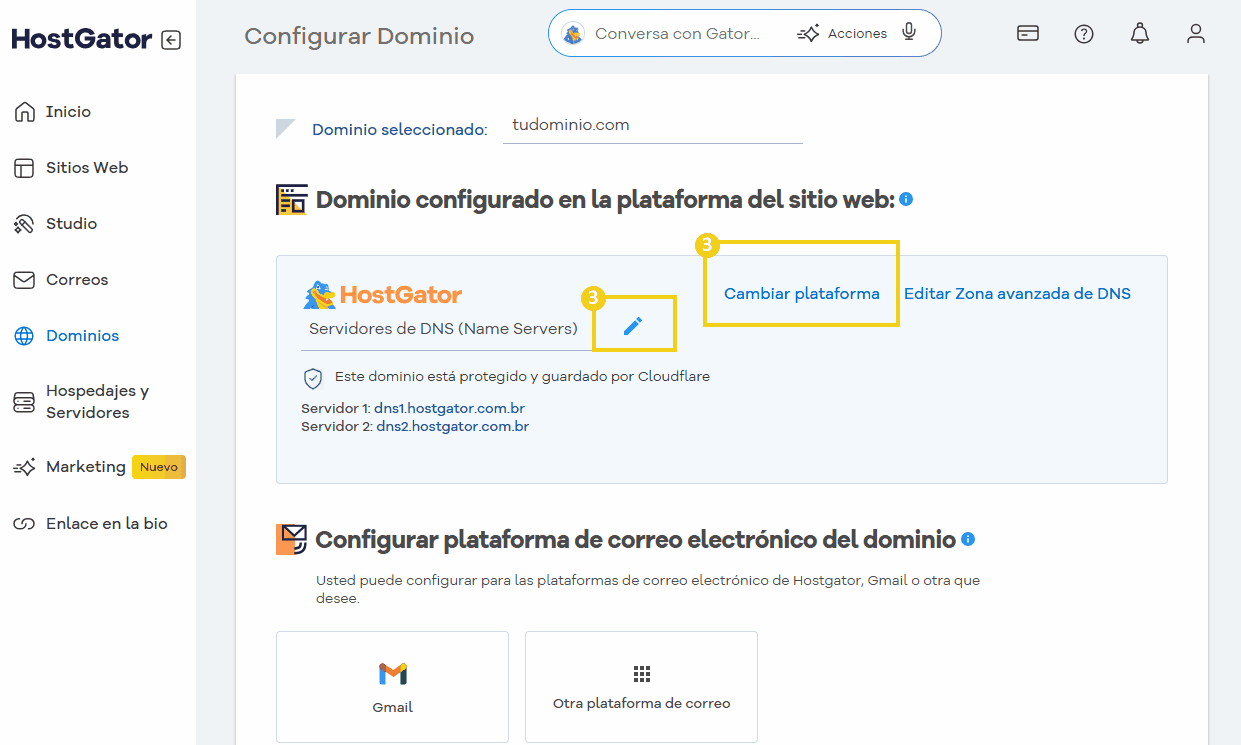Click info icon beside Configurar plataforma de correo
Viewport: 1241px width, 745px height.
coord(967,539)
